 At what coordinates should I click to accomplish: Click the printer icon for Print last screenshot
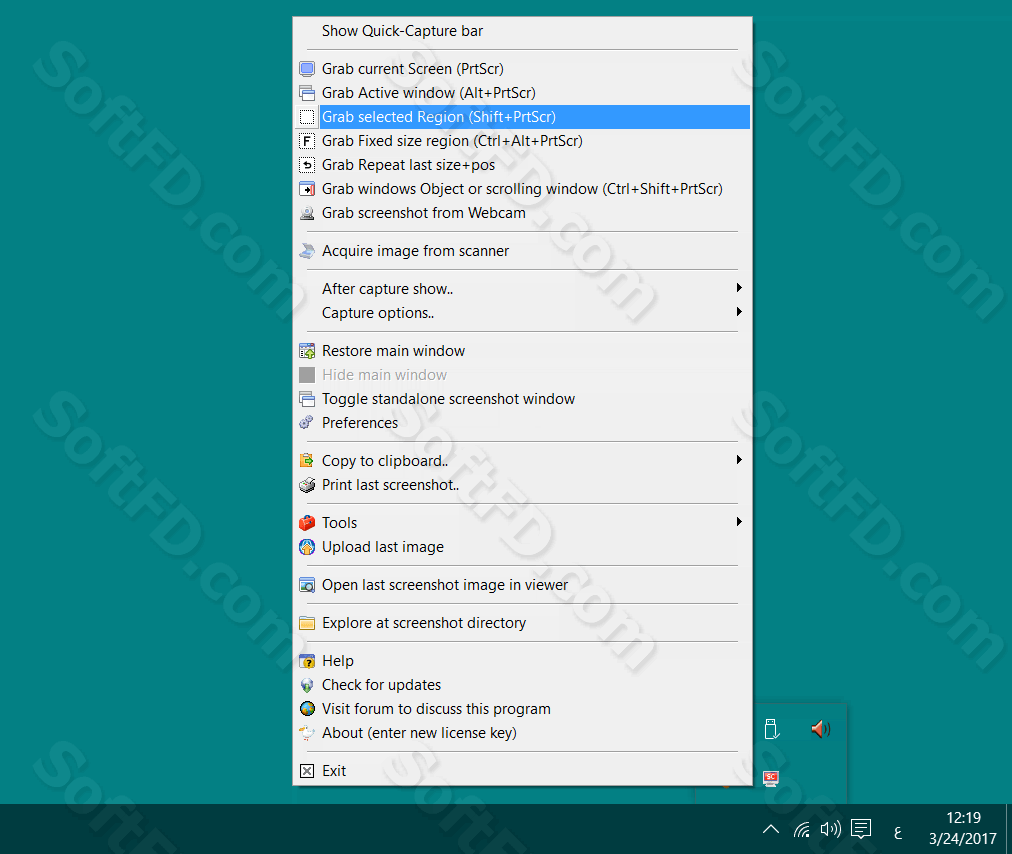[x=307, y=485]
